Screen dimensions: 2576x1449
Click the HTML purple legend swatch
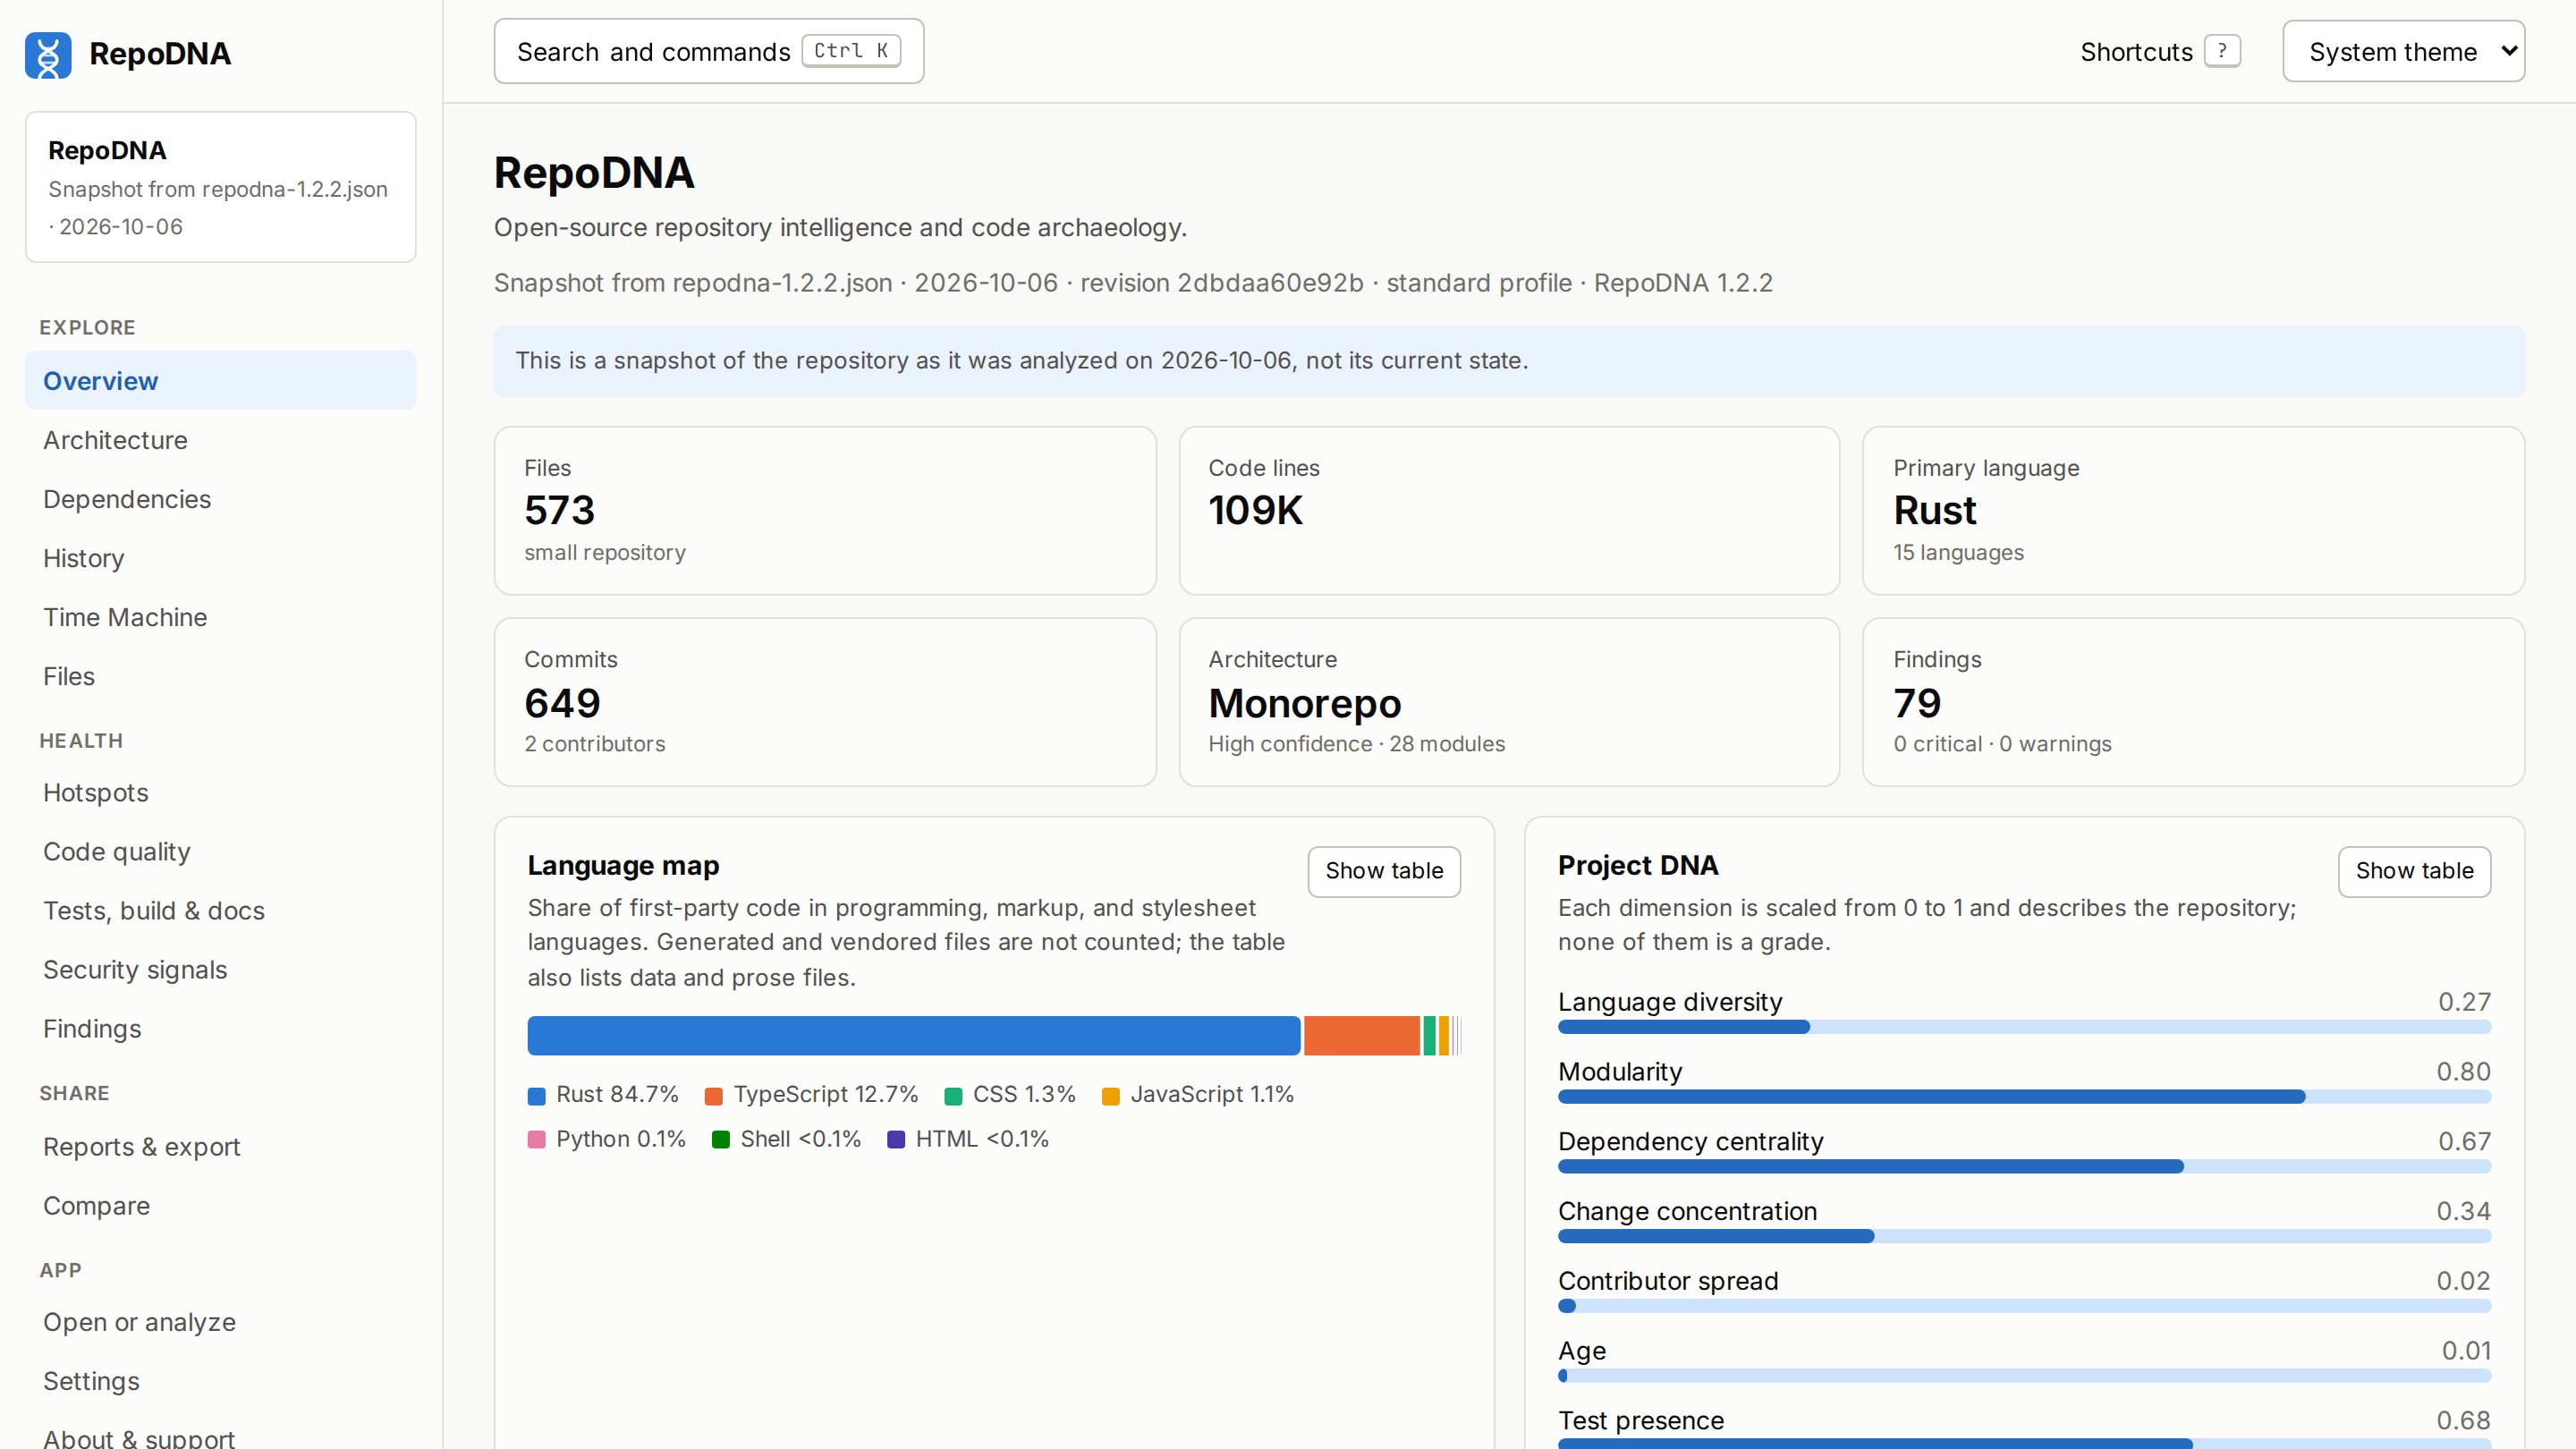(x=896, y=1140)
